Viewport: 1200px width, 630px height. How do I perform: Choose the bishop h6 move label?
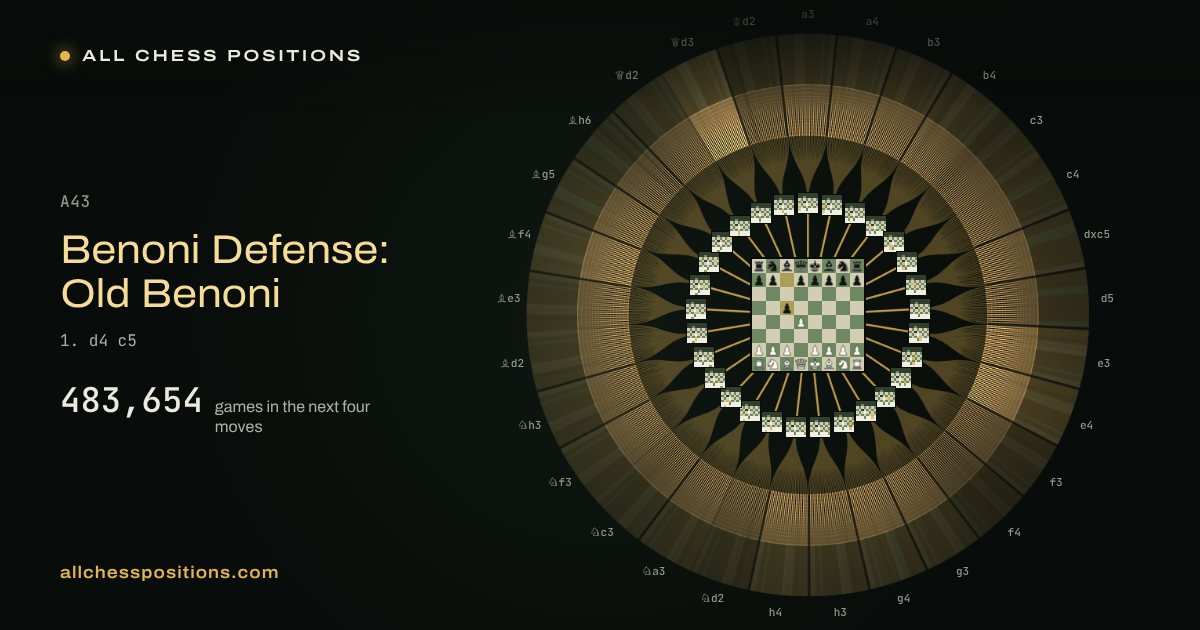(579, 120)
